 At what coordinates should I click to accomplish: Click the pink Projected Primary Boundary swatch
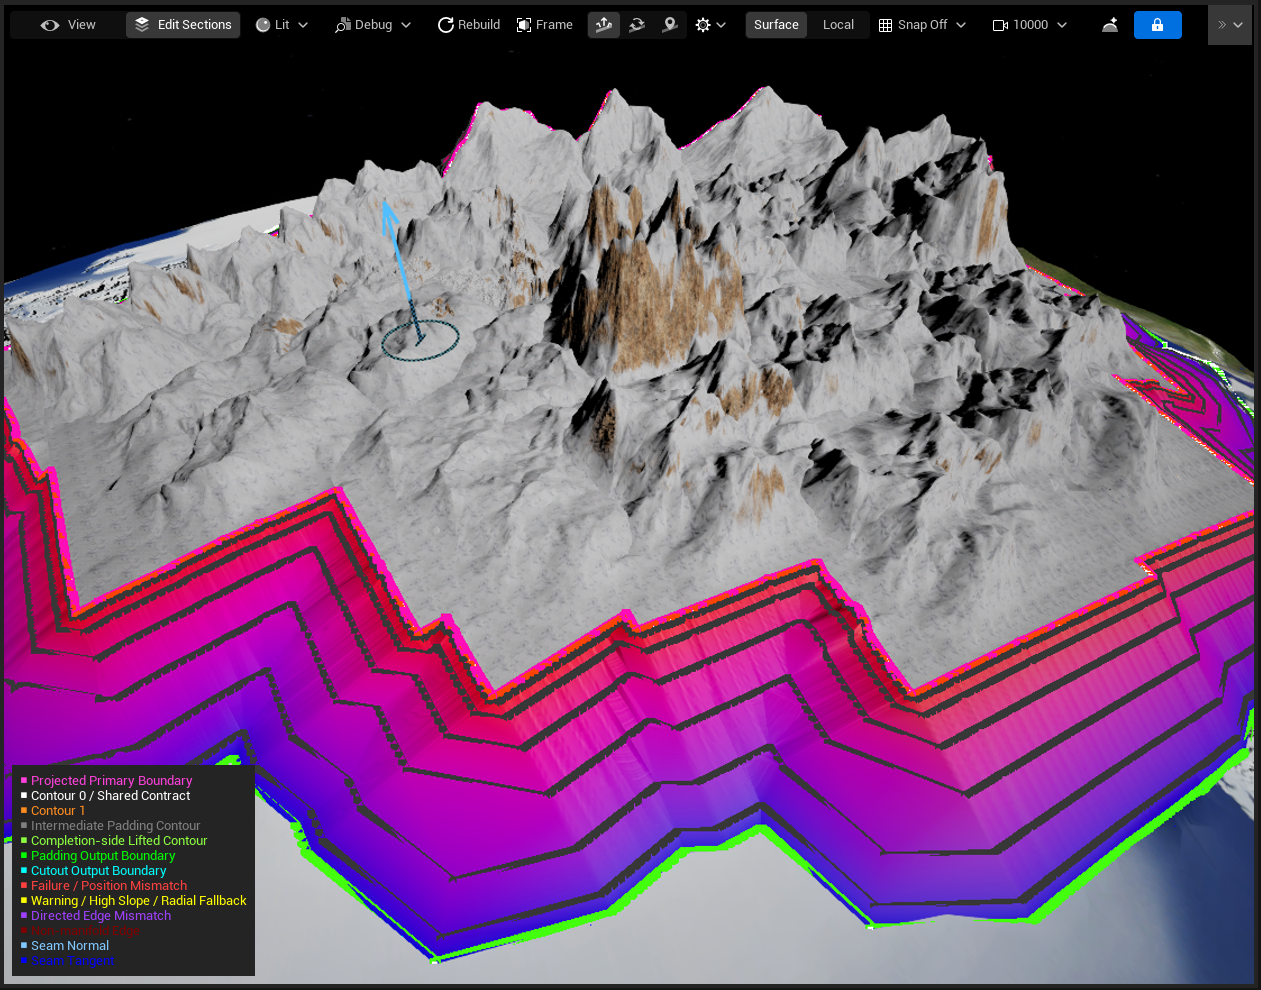24,781
